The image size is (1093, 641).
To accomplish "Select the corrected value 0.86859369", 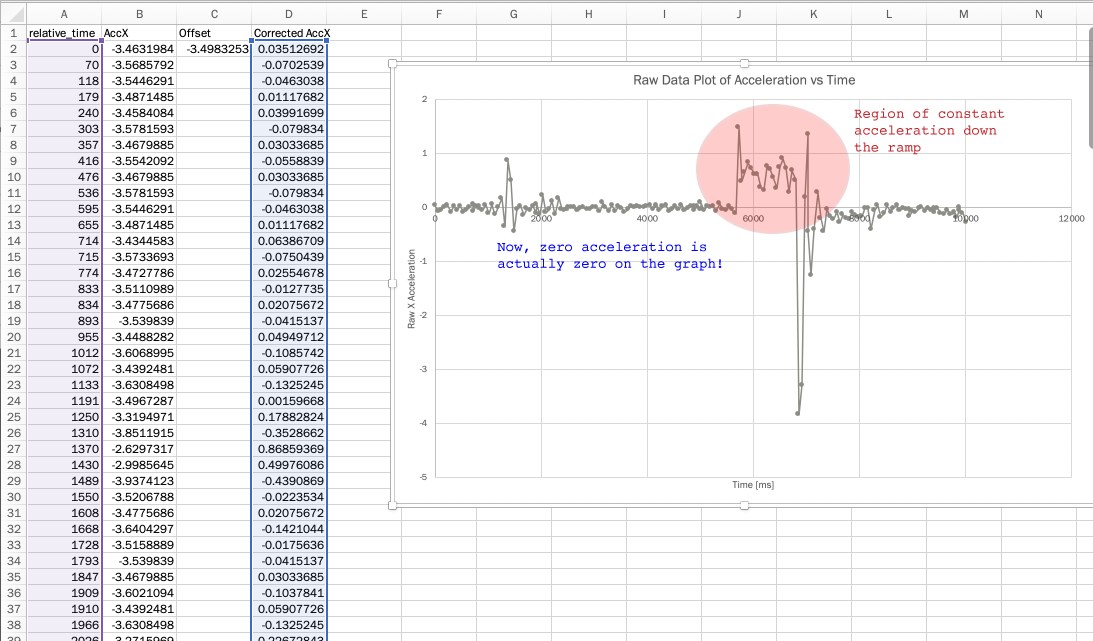I will [x=289, y=449].
